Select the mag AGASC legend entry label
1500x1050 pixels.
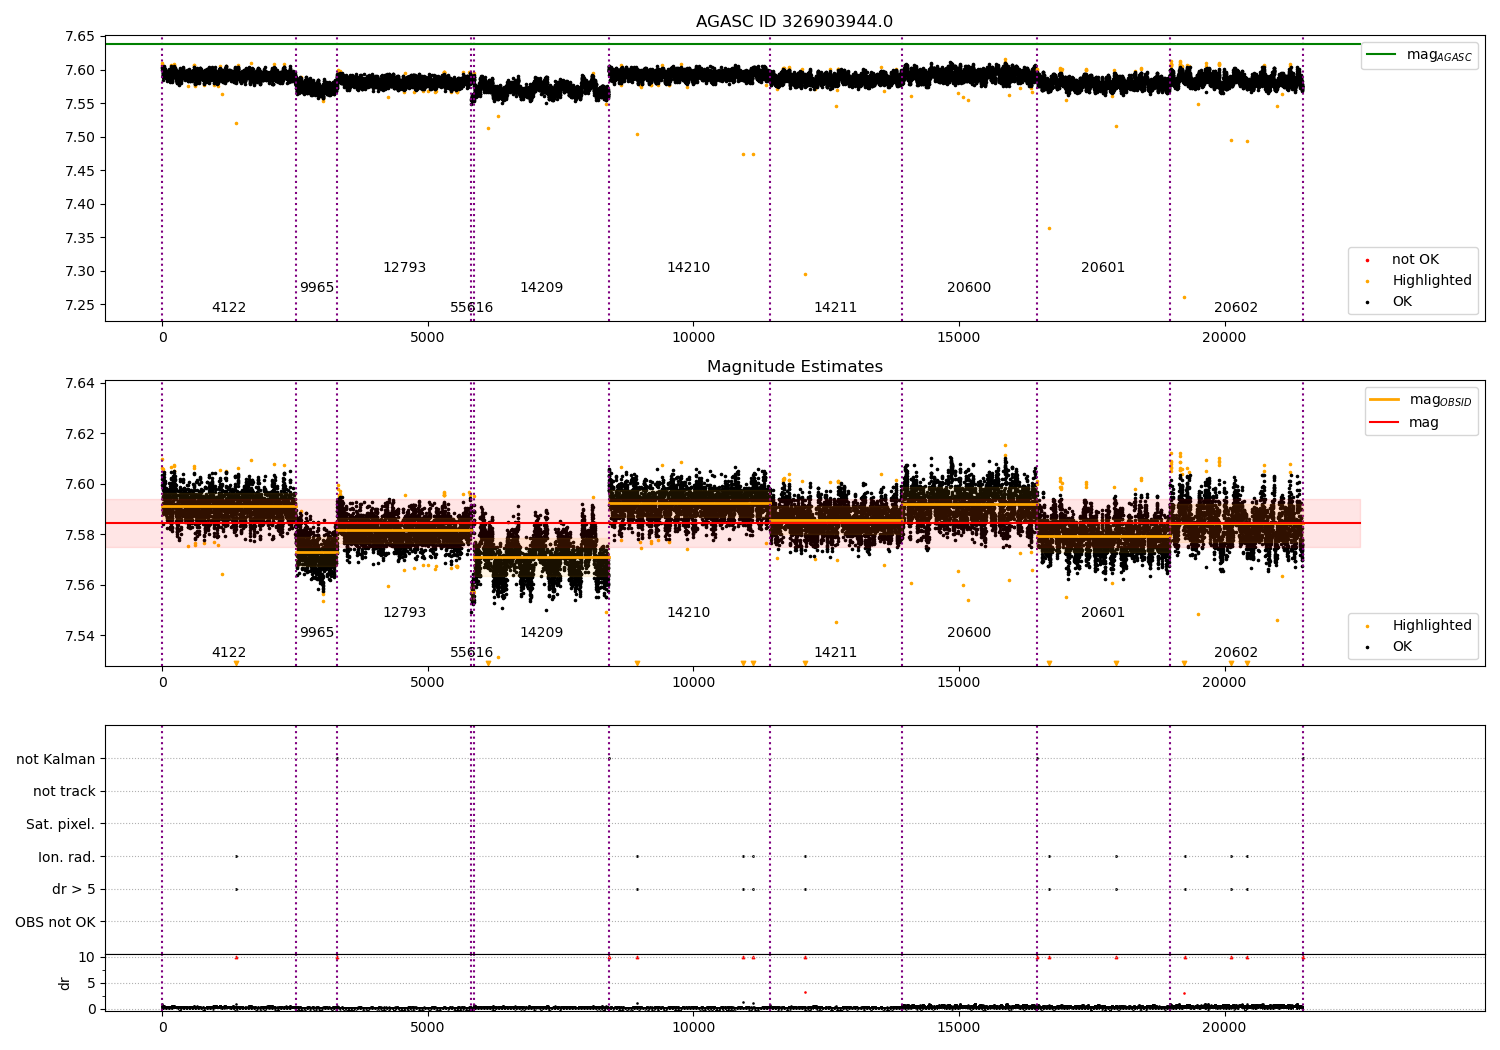tap(1439, 55)
